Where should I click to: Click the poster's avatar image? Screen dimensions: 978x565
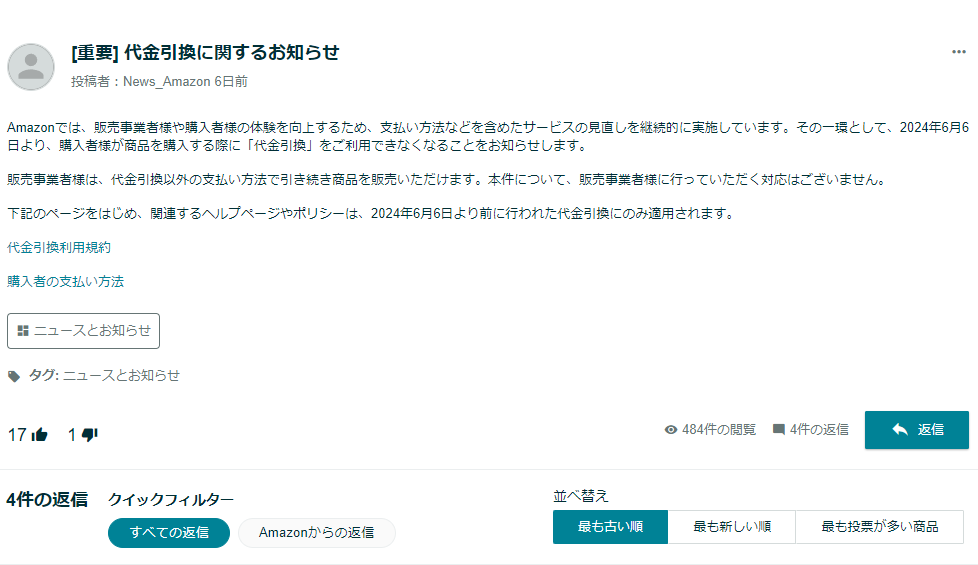[31, 67]
